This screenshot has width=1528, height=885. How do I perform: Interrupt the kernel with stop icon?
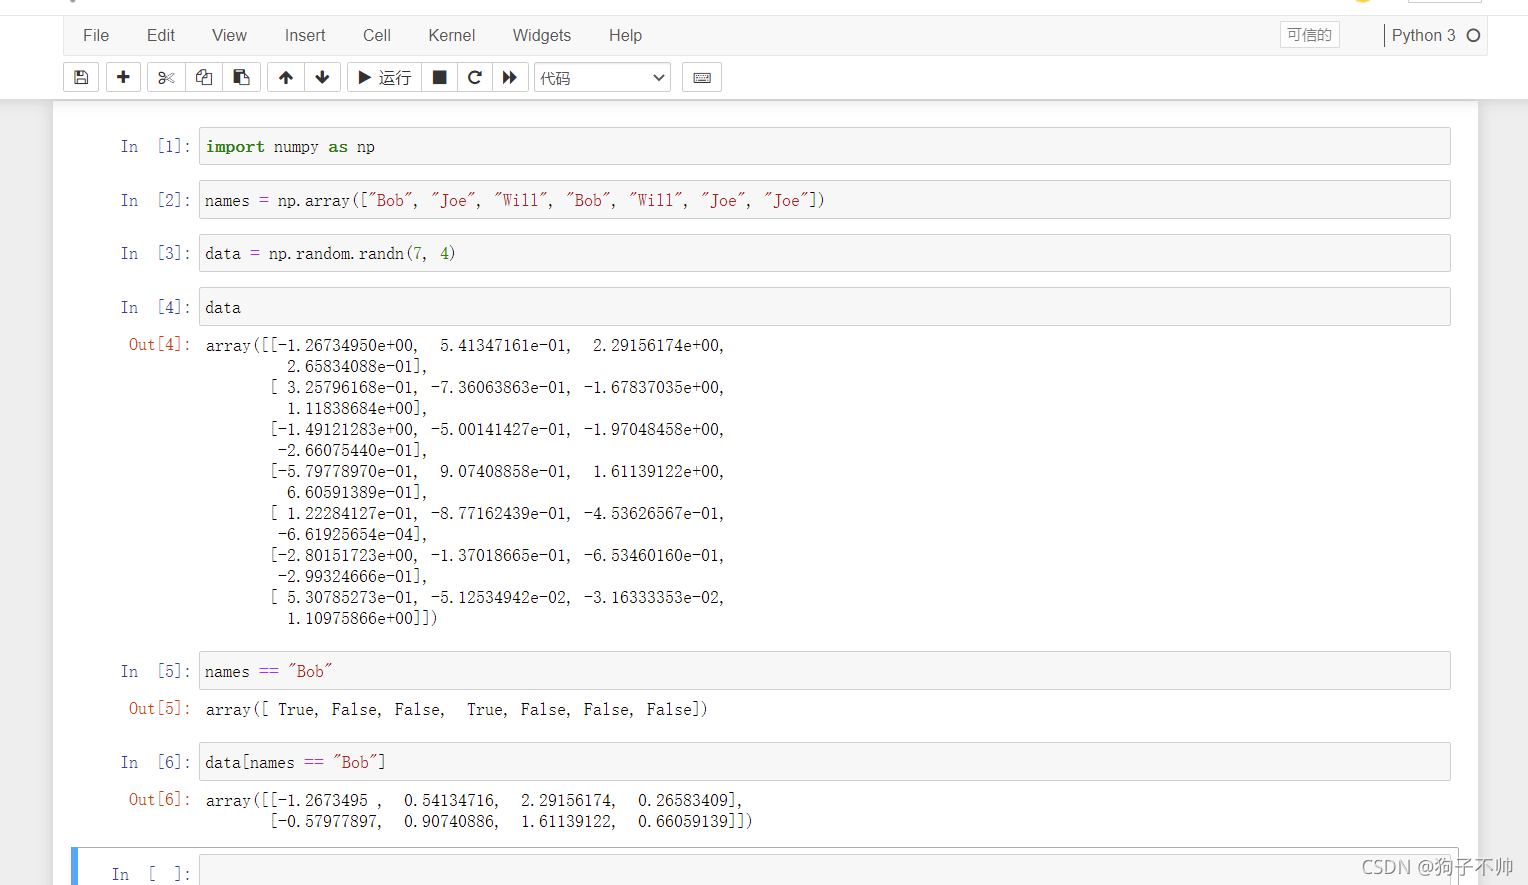click(x=439, y=77)
